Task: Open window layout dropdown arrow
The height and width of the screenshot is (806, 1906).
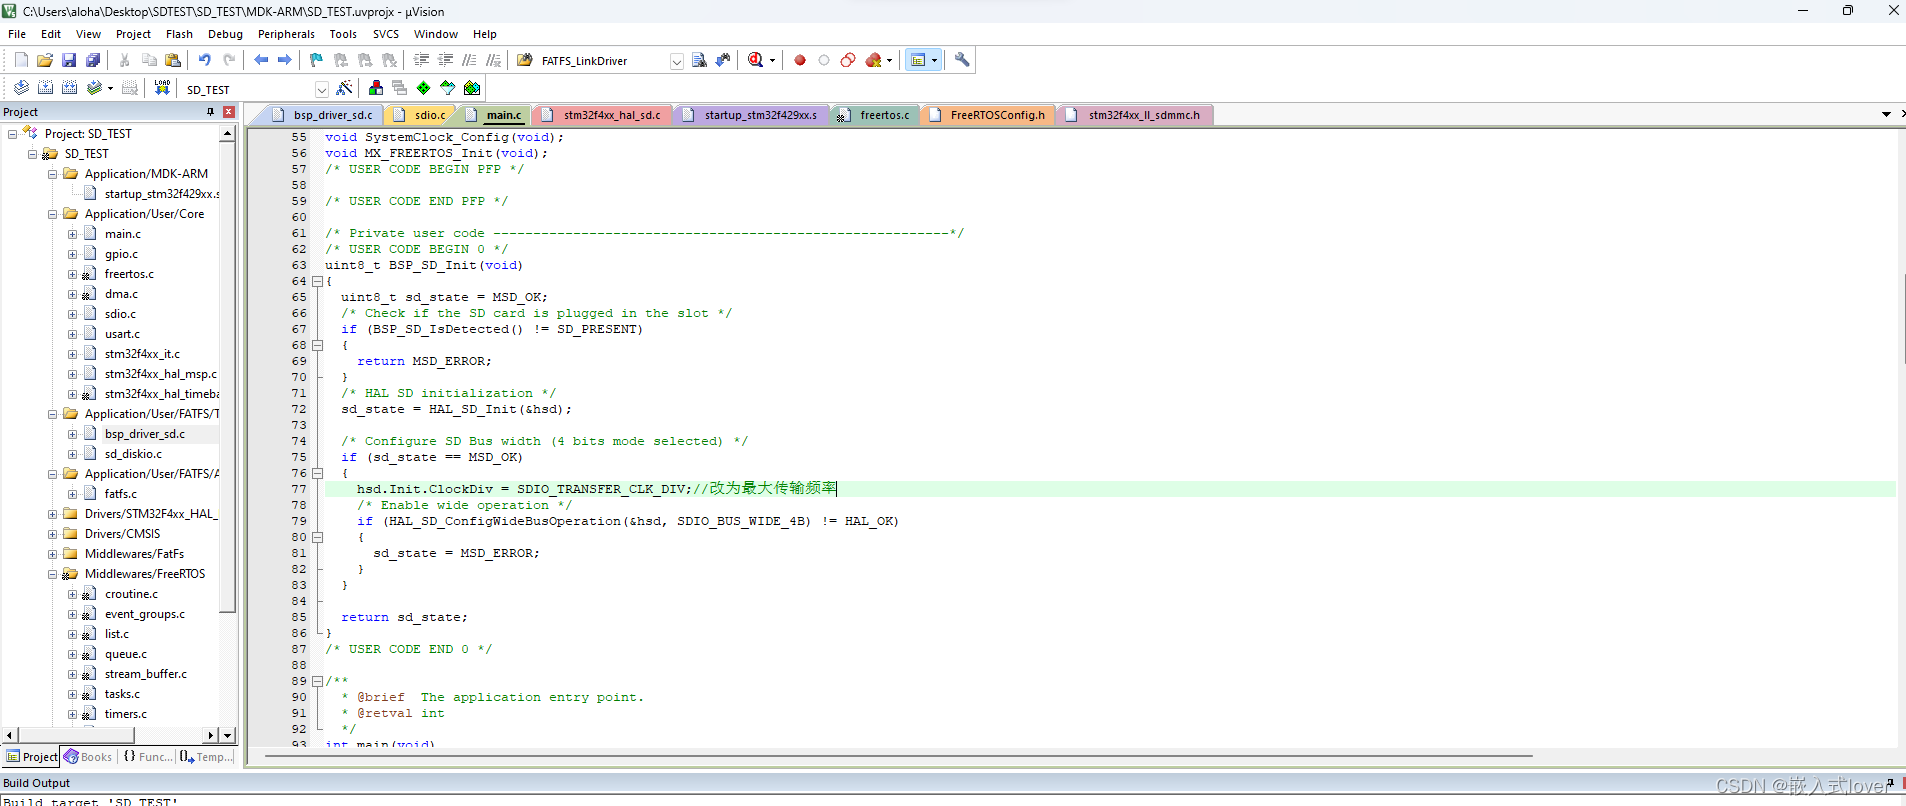Action: pos(934,60)
